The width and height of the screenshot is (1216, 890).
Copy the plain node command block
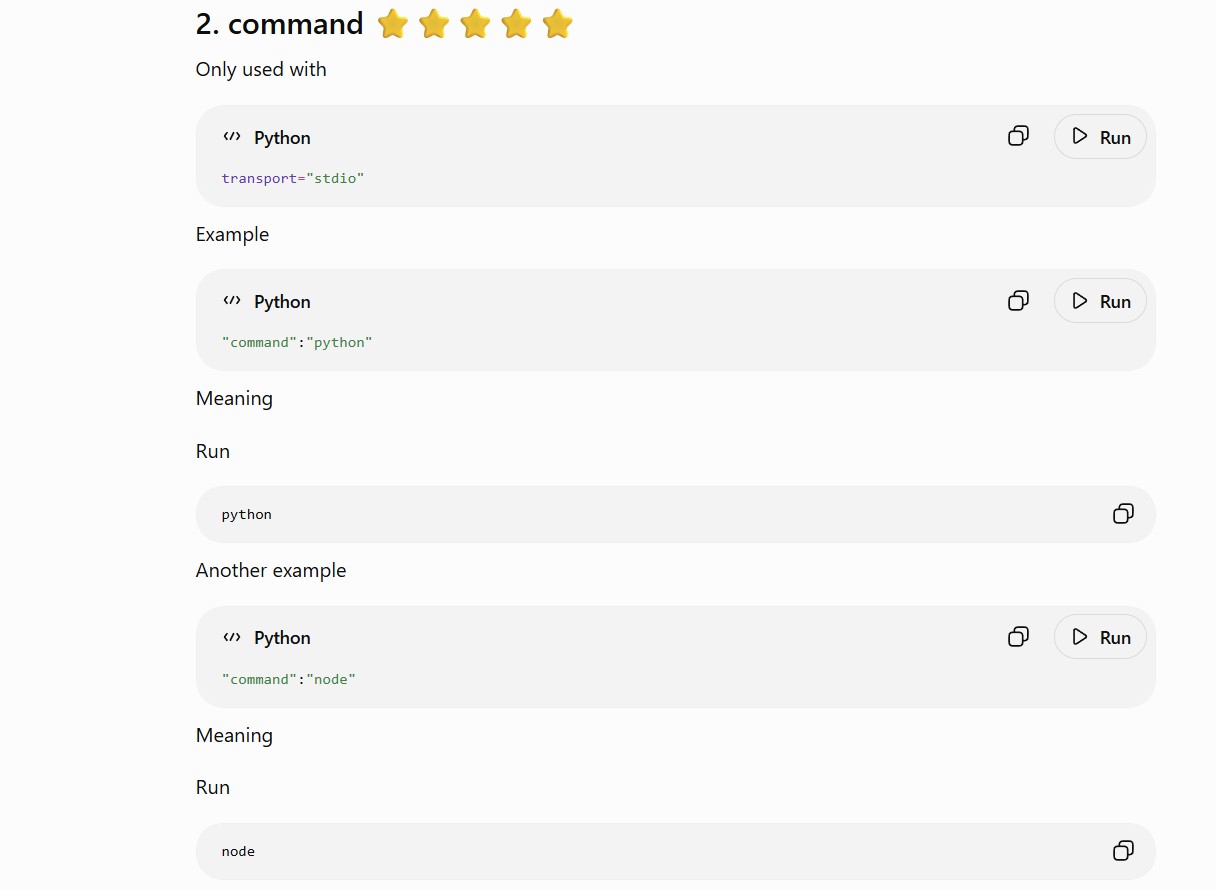1123,851
